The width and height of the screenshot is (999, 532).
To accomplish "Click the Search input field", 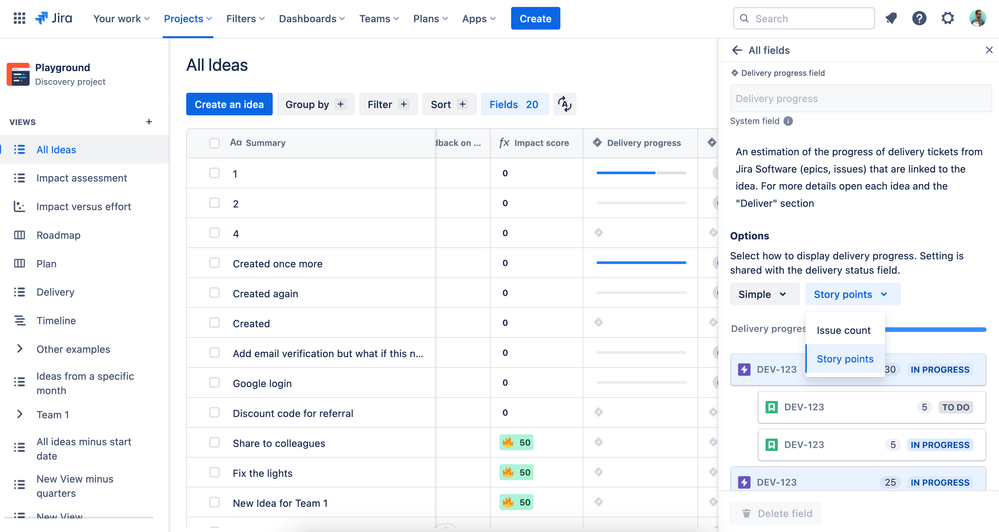I will click(x=804, y=18).
